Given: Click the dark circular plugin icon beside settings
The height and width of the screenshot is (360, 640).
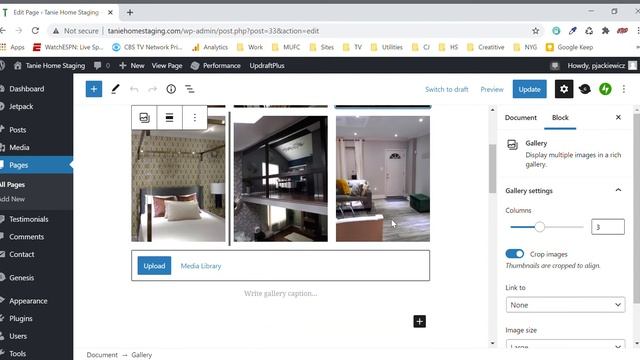Looking at the screenshot, I should (584, 89).
